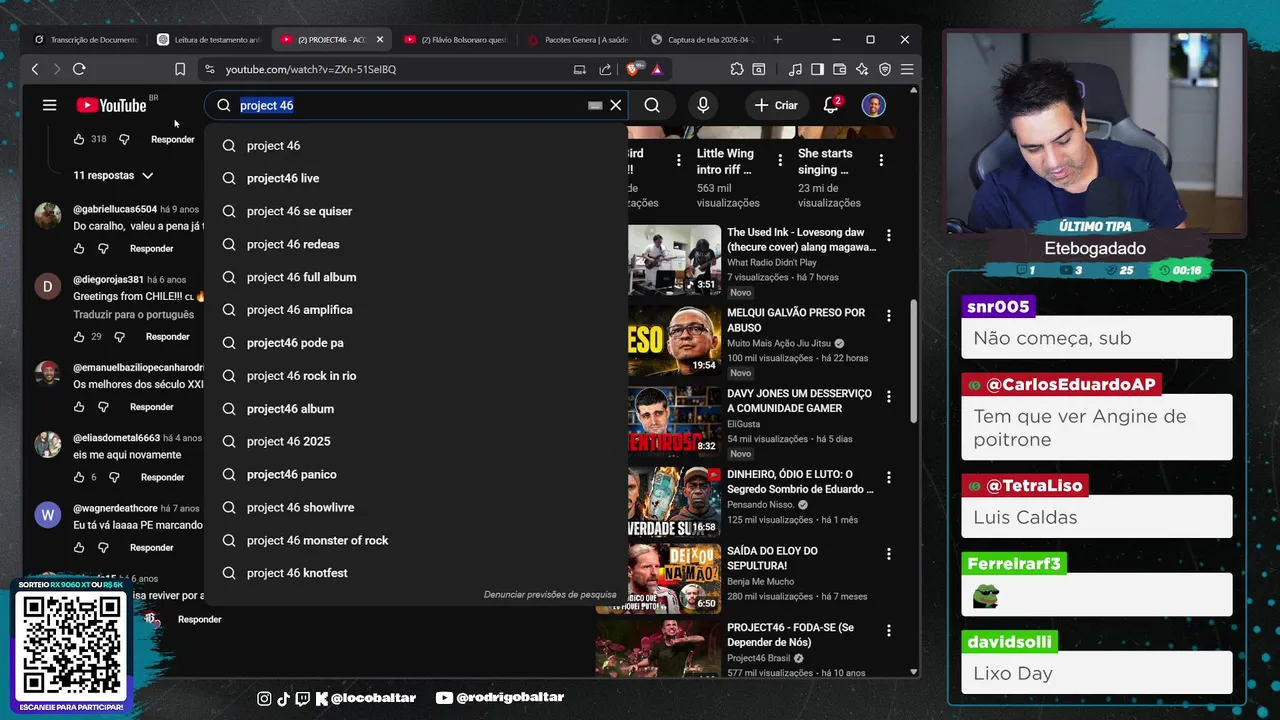Go back with browser back arrow
1280x720 pixels.
click(x=35, y=69)
